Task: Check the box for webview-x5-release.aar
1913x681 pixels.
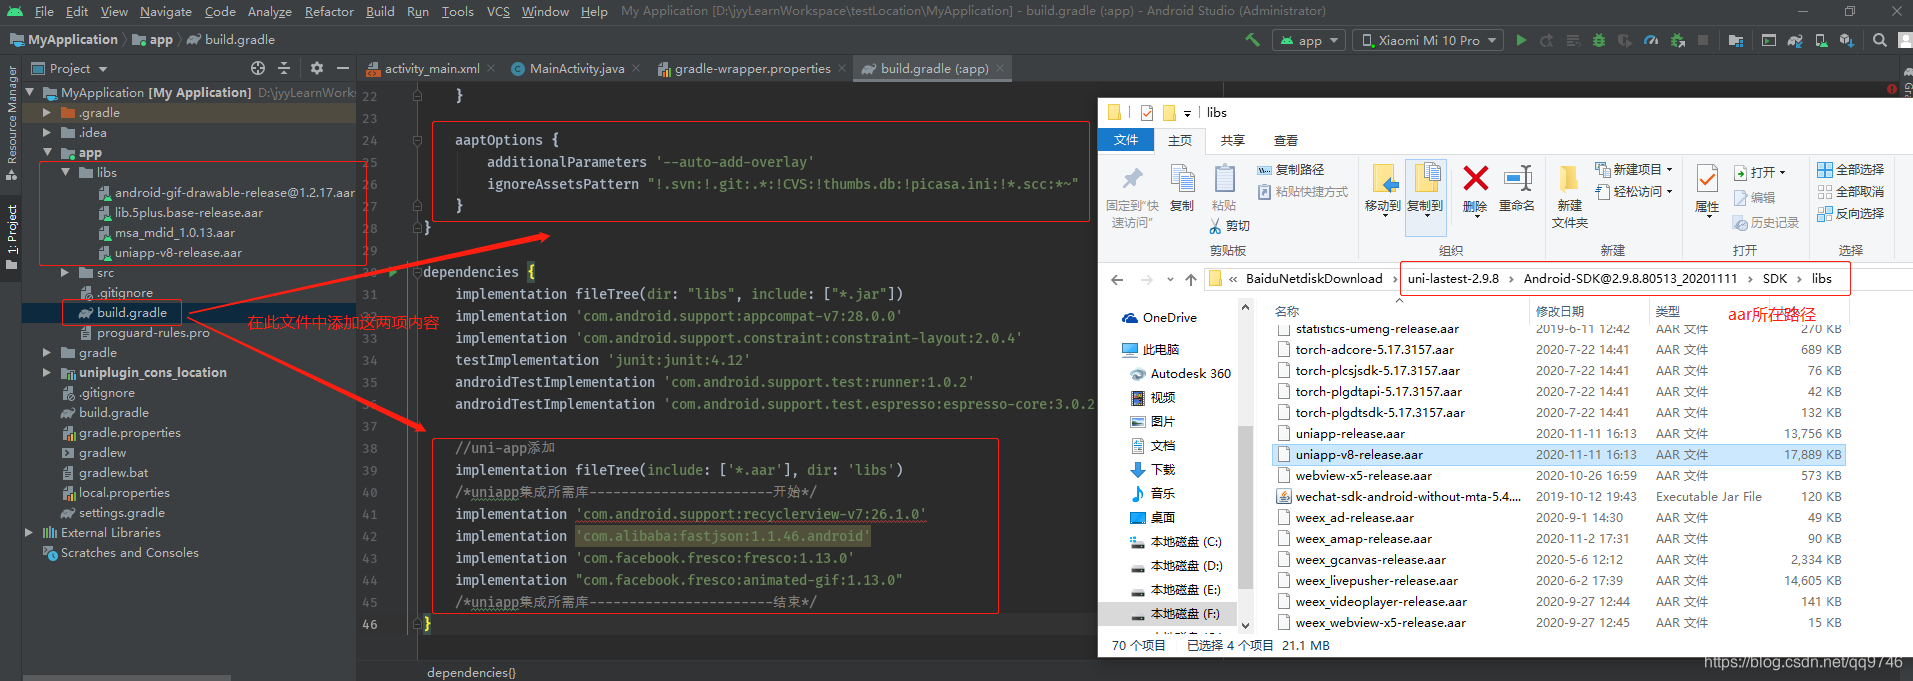Action: [x=1284, y=476]
